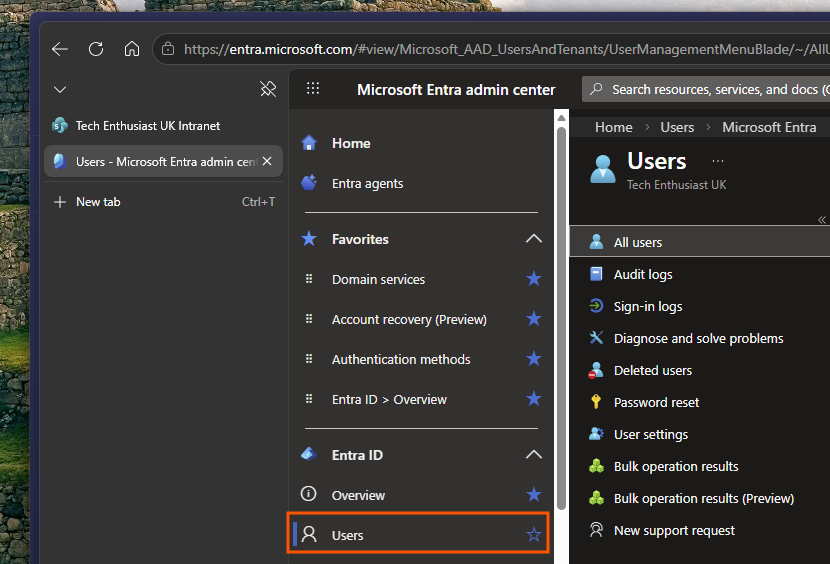Open a New tab
The width and height of the screenshot is (830, 564).
click(163, 202)
